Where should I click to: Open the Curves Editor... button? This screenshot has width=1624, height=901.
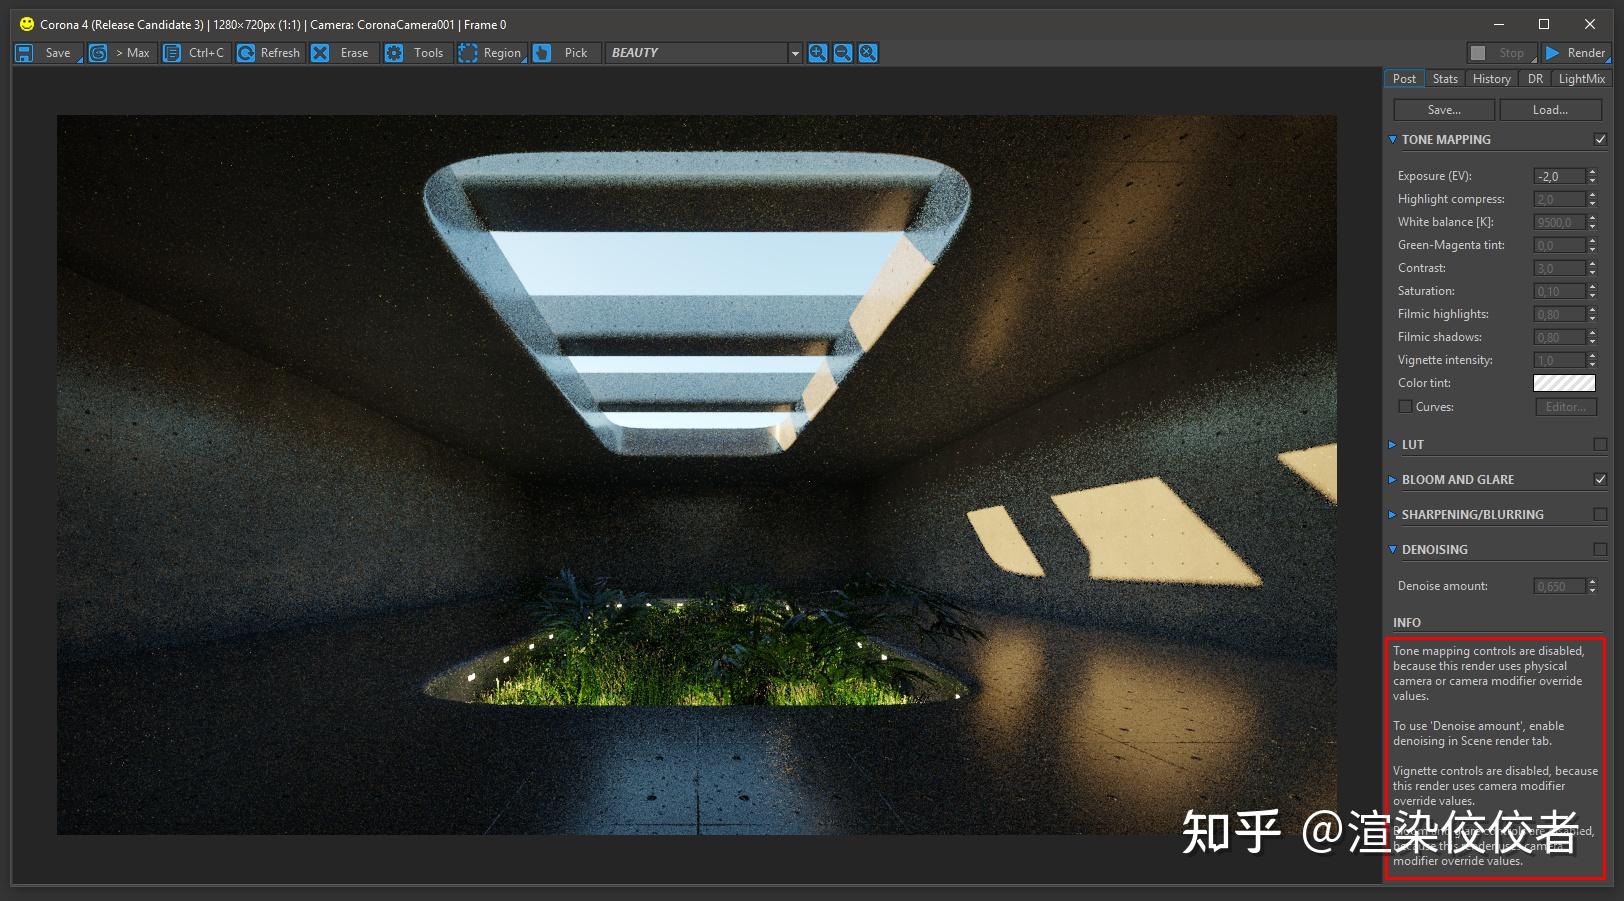pyautogui.click(x=1566, y=407)
